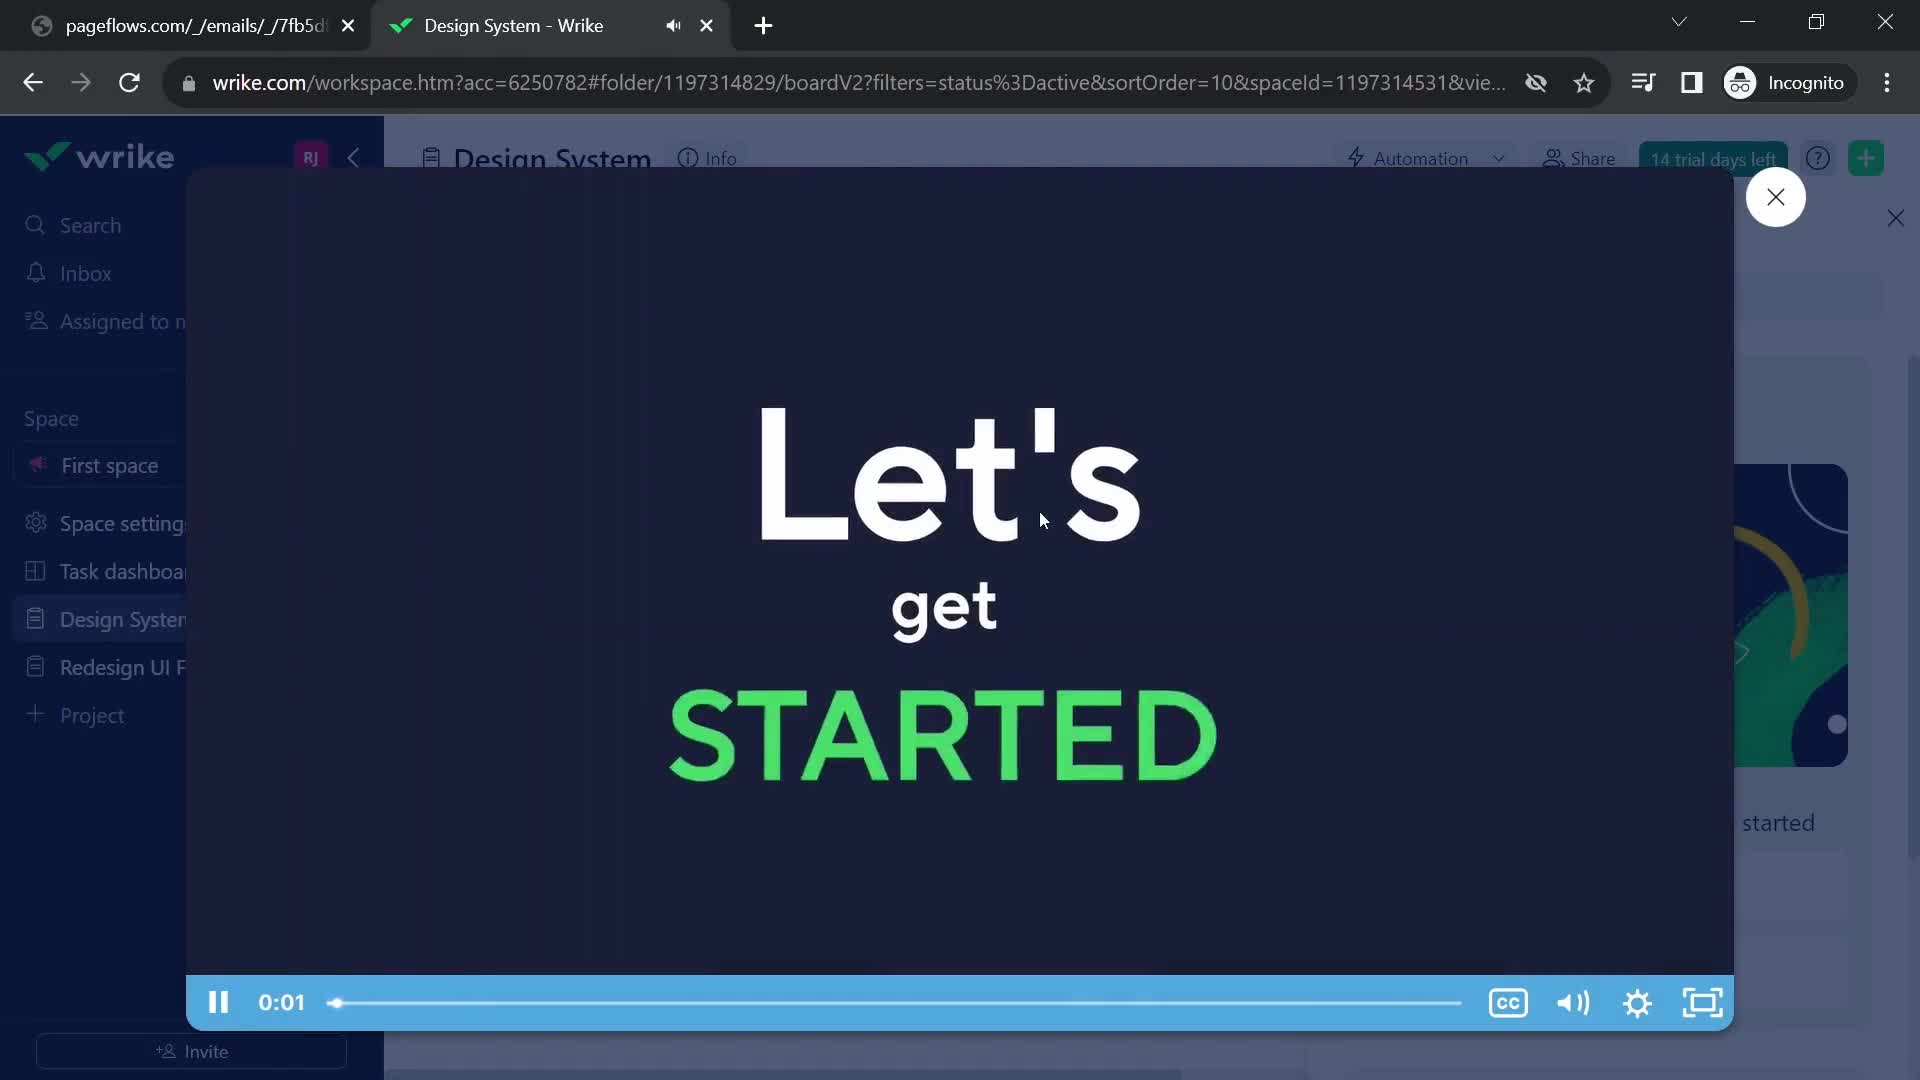Pause the playing video

coord(219,1002)
